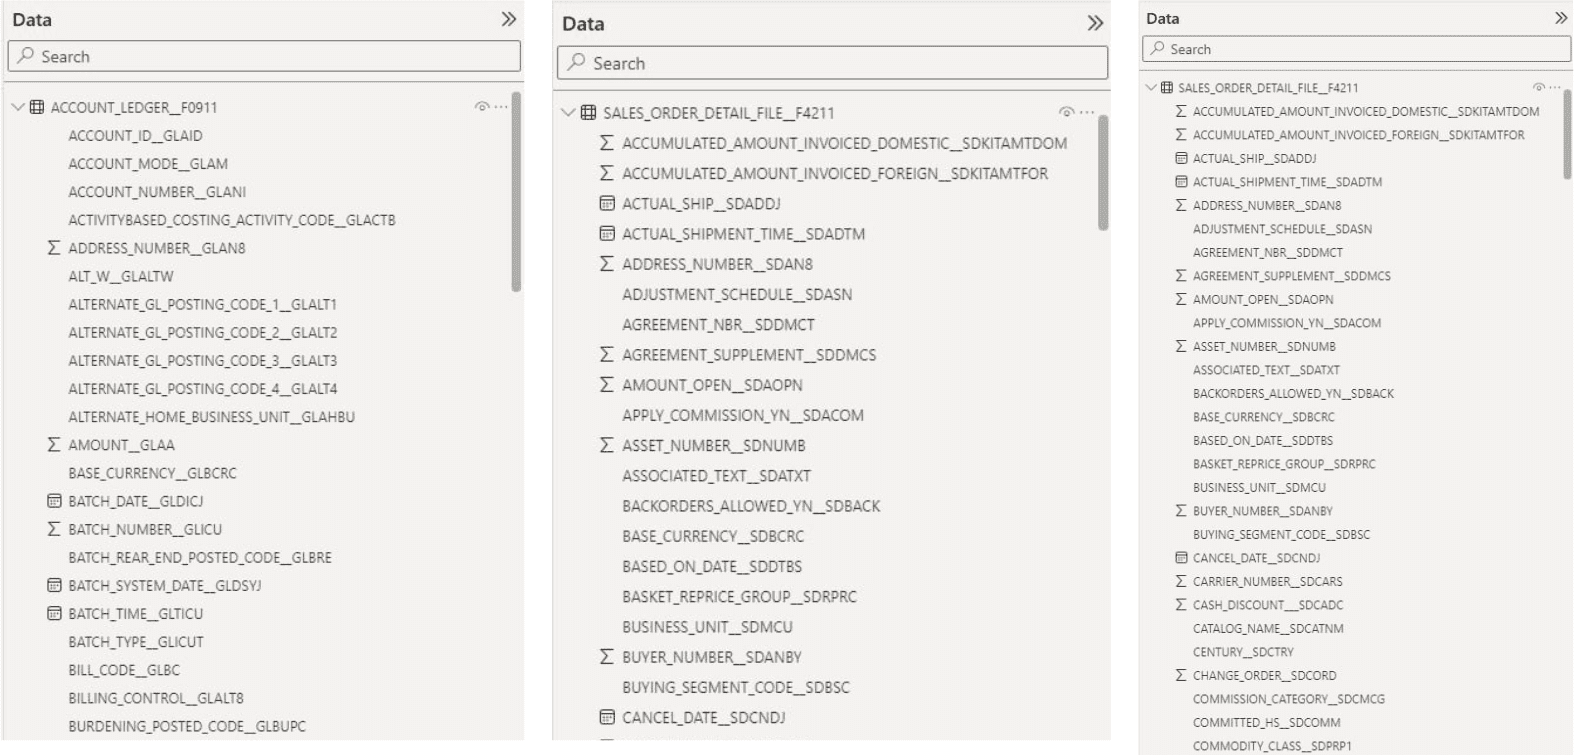The image size is (1574, 755).
Task: Click calendar icon beside BATCH_TIME__GLTICU
Action: [54, 613]
